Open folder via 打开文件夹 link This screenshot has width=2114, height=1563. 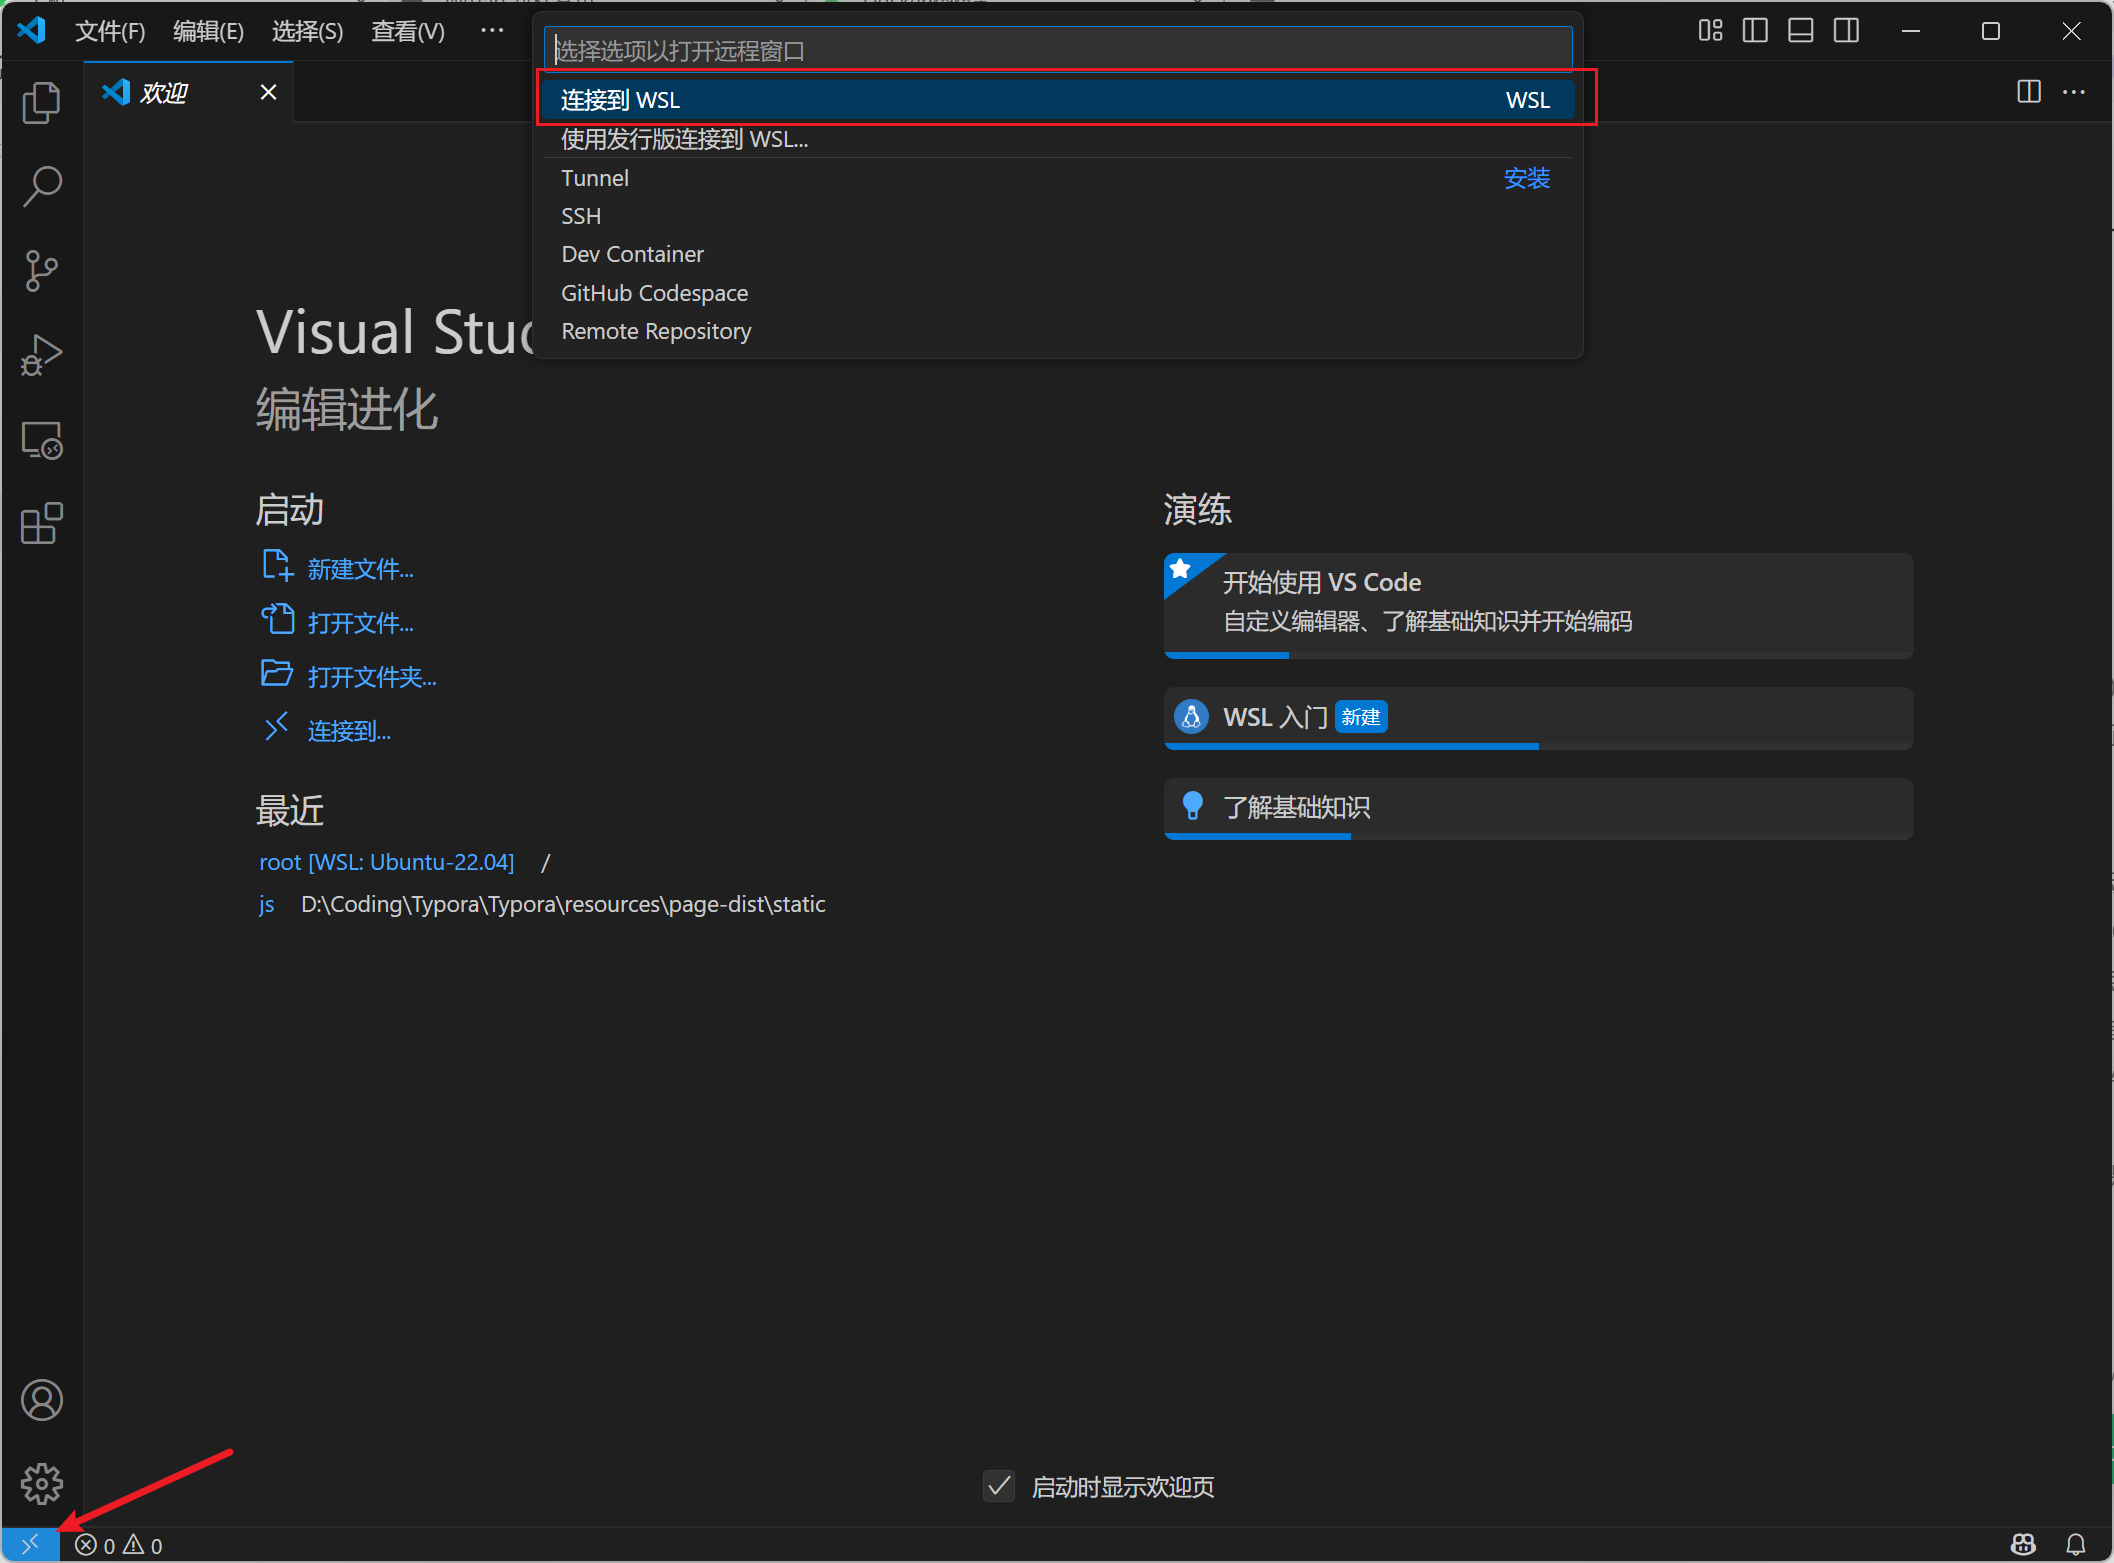pyautogui.click(x=371, y=676)
